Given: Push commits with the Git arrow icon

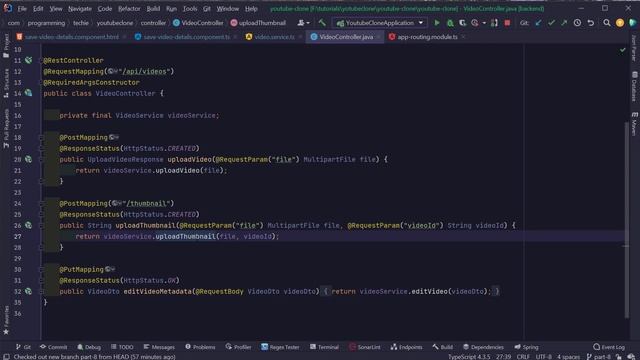Looking at the screenshot, I should pos(564,23).
